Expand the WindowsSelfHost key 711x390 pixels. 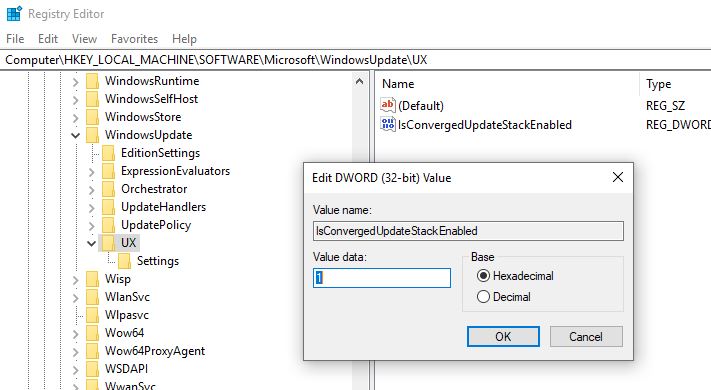(76, 100)
